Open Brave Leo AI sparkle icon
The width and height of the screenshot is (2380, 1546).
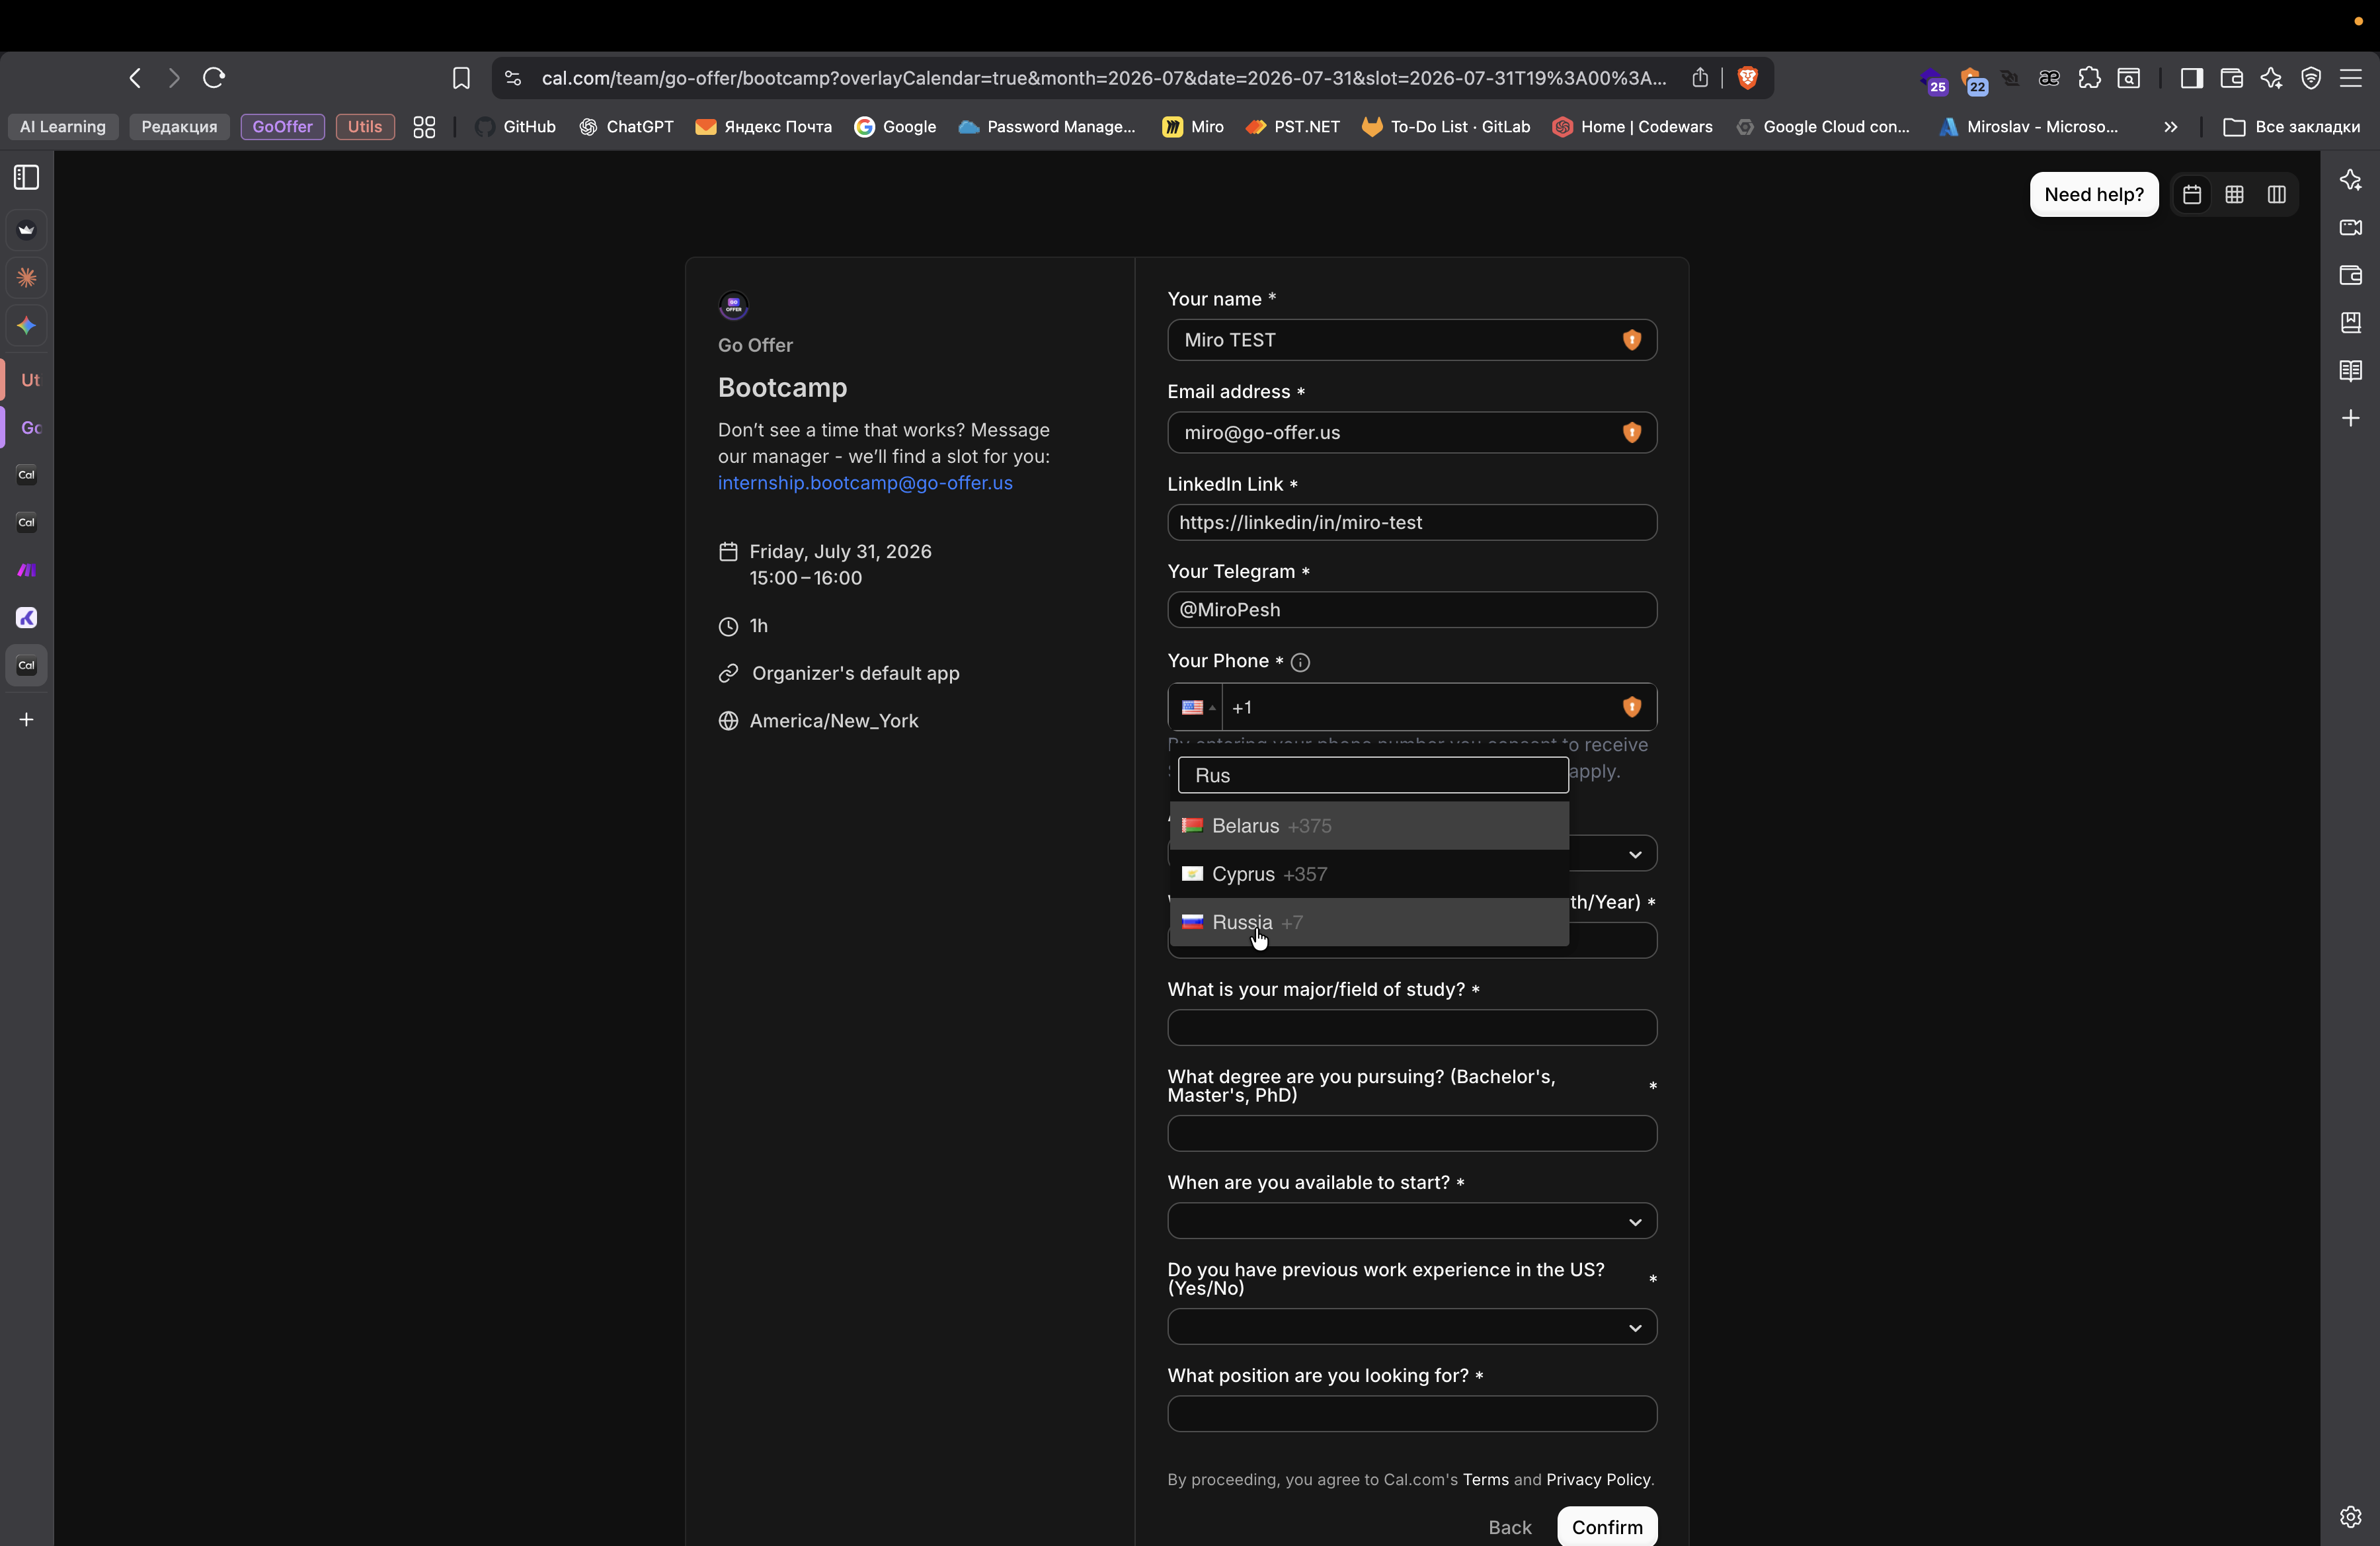[2271, 78]
